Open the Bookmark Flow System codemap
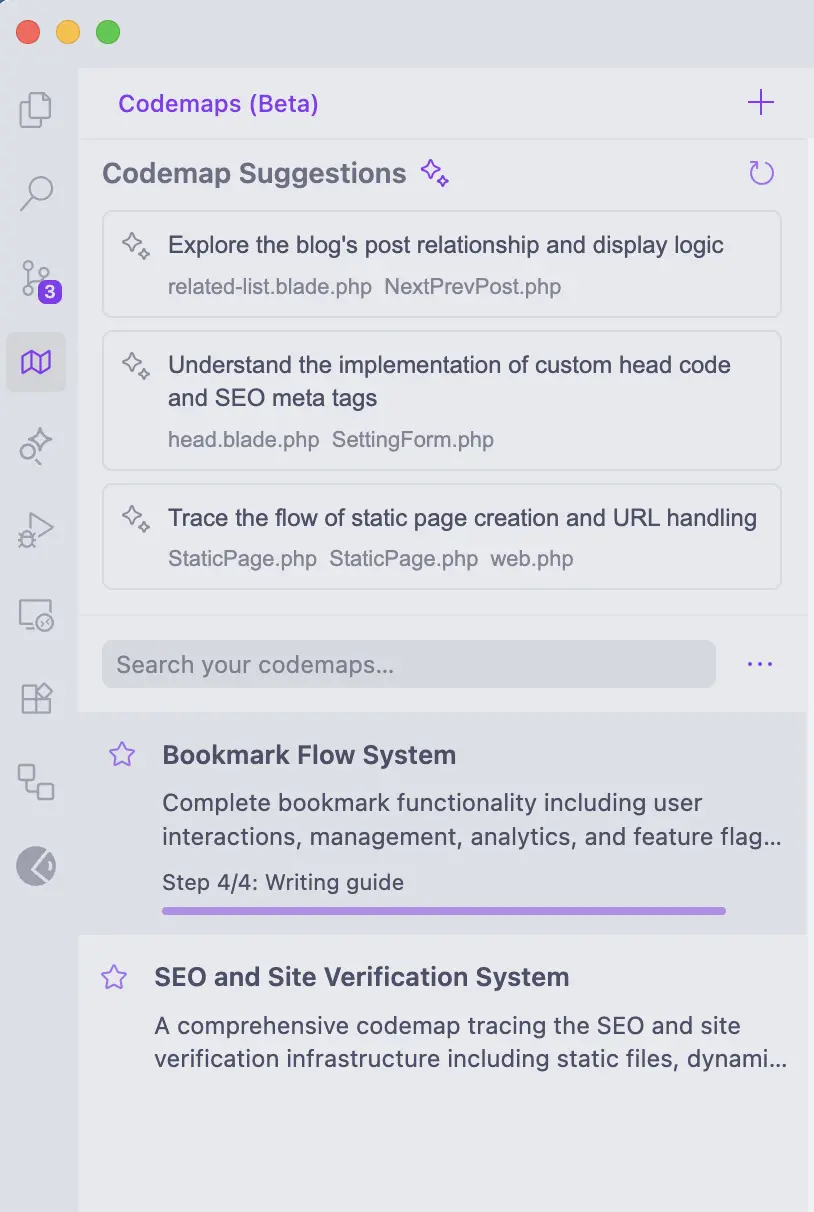The height and width of the screenshot is (1212, 814). click(309, 755)
